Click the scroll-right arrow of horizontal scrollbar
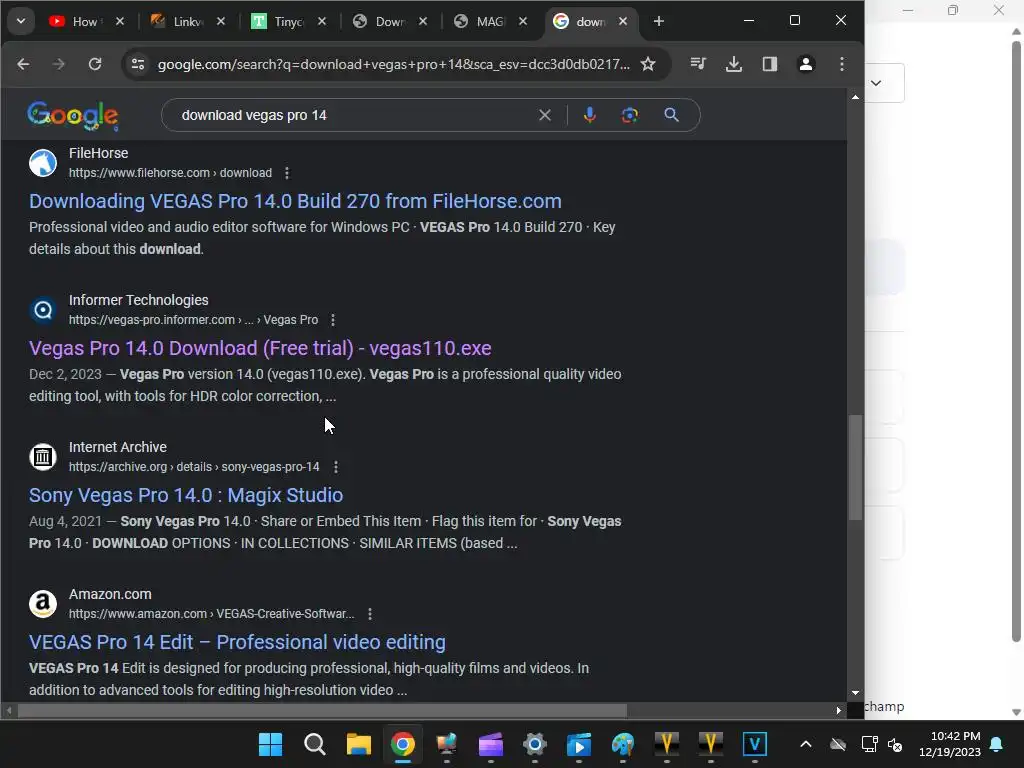This screenshot has width=1024, height=768. click(839, 711)
